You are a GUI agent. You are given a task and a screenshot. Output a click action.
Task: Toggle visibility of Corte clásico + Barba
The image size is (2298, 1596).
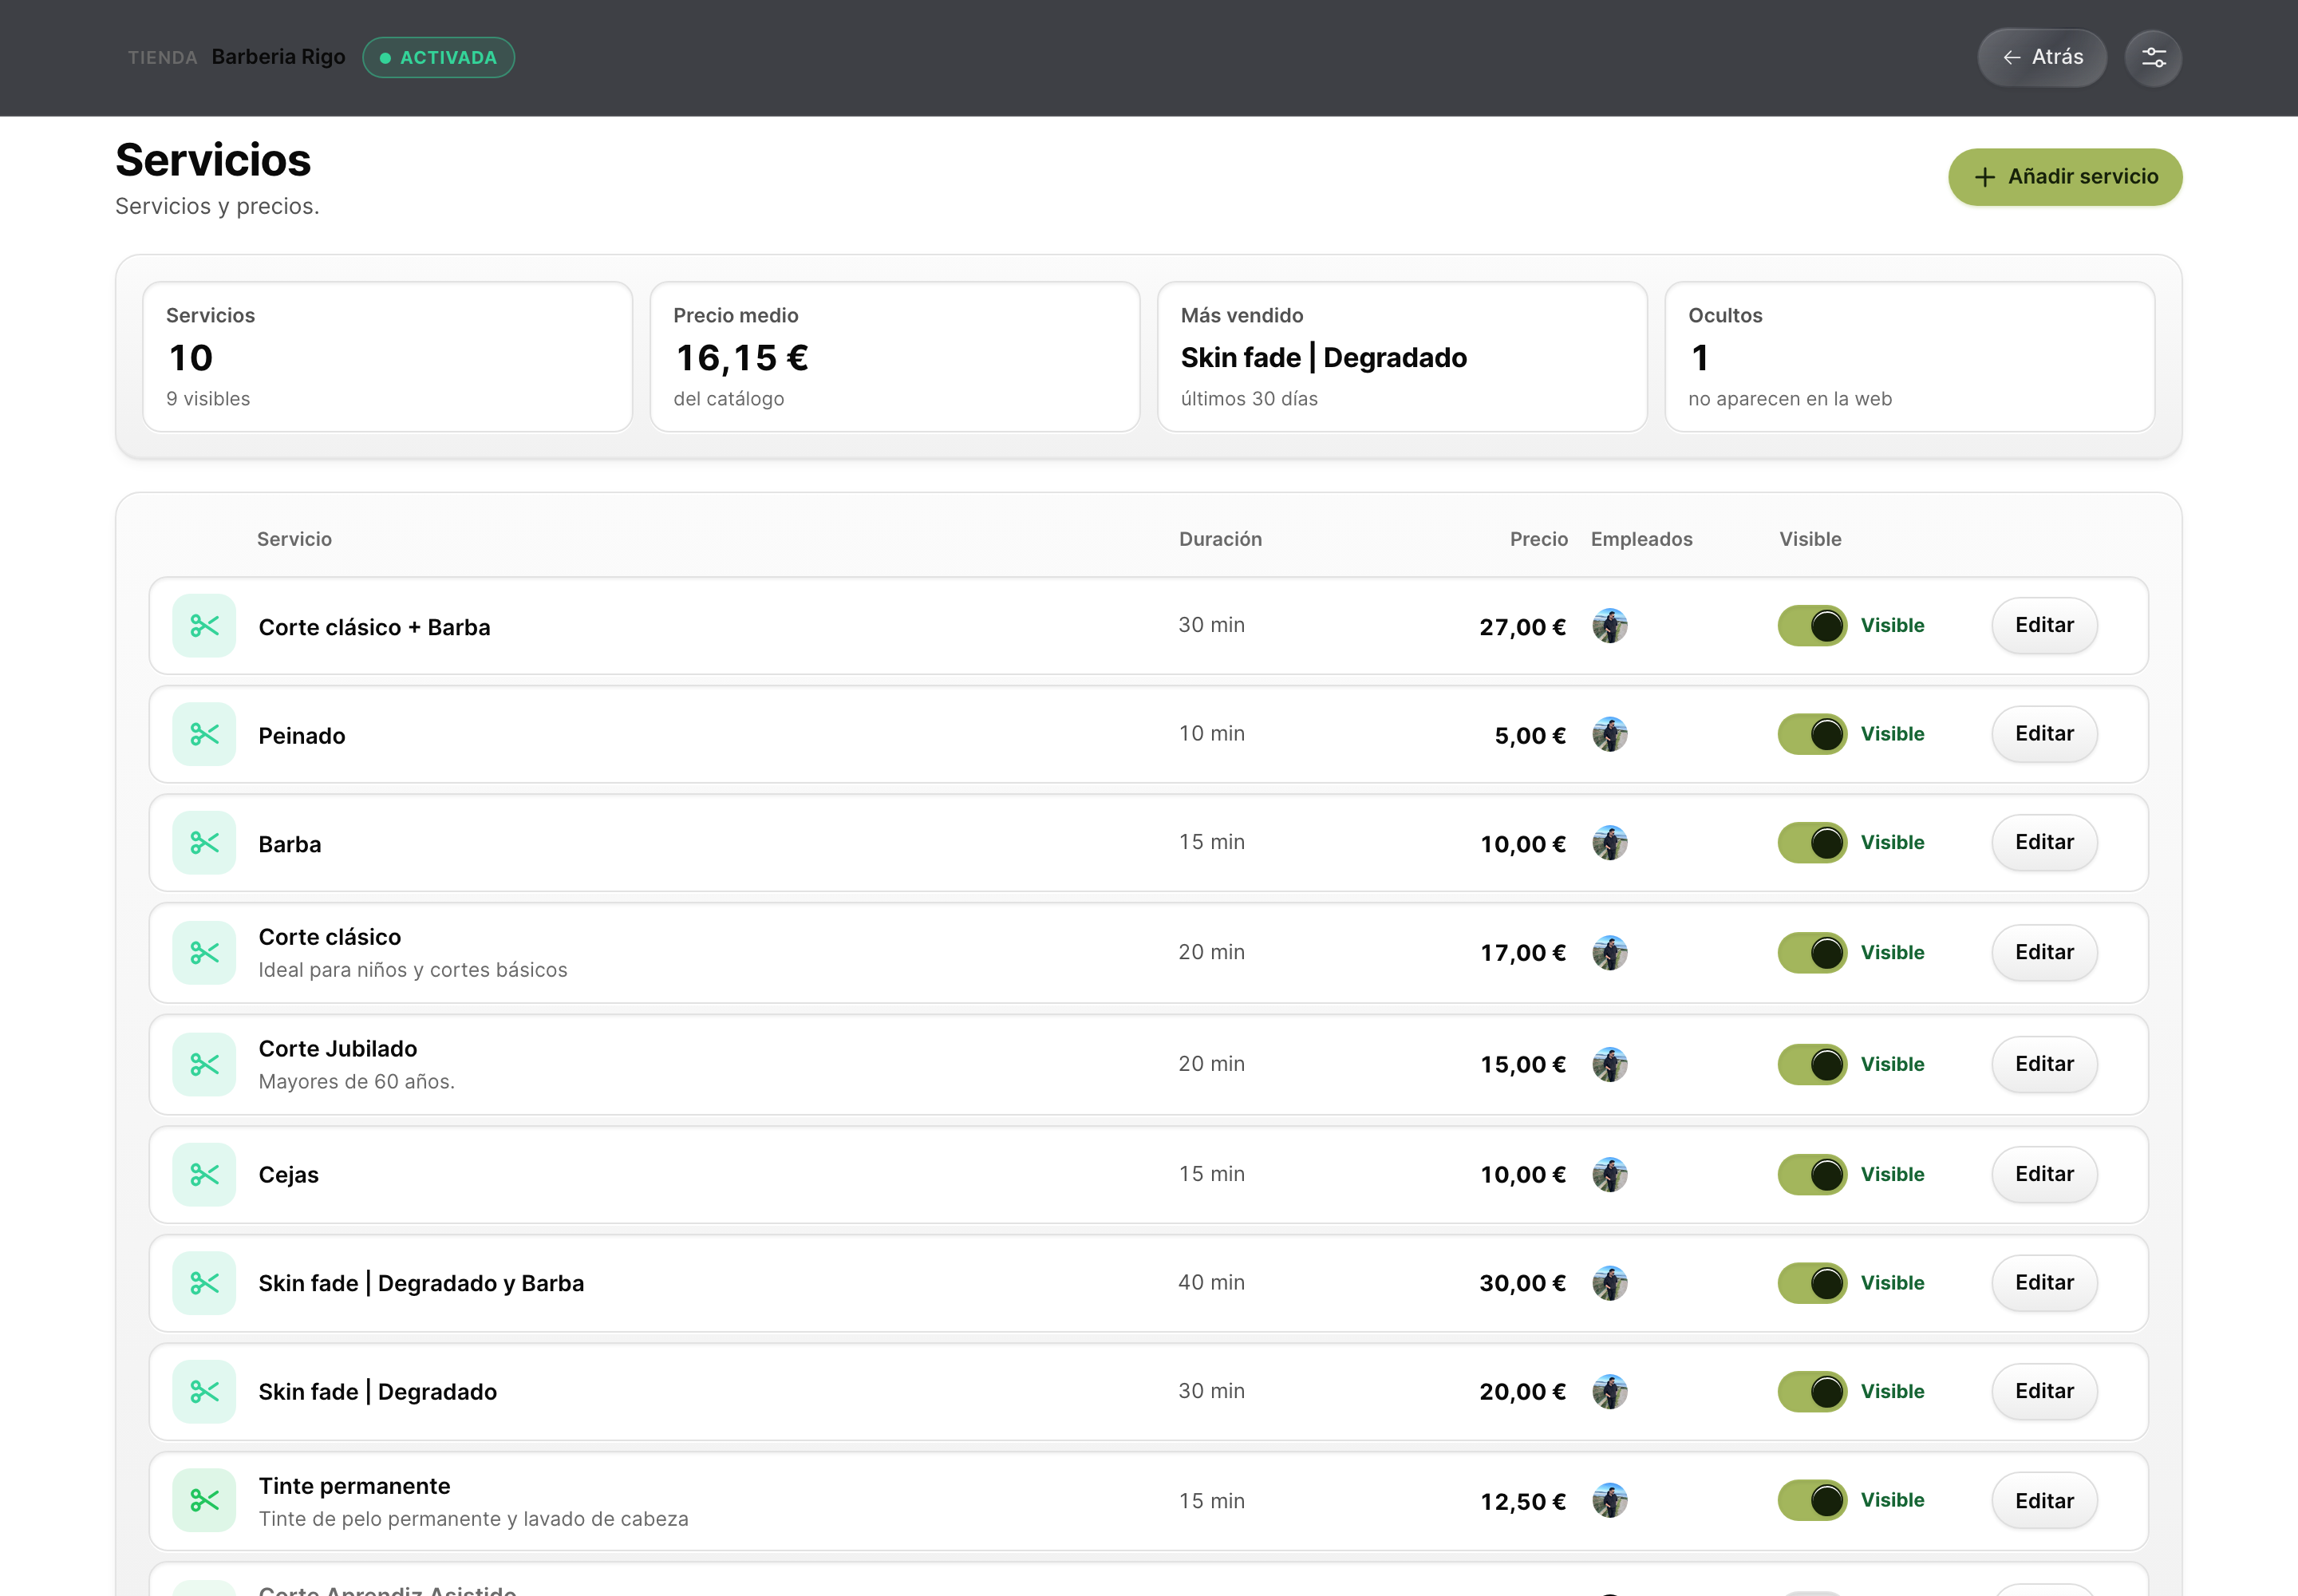(1812, 626)
